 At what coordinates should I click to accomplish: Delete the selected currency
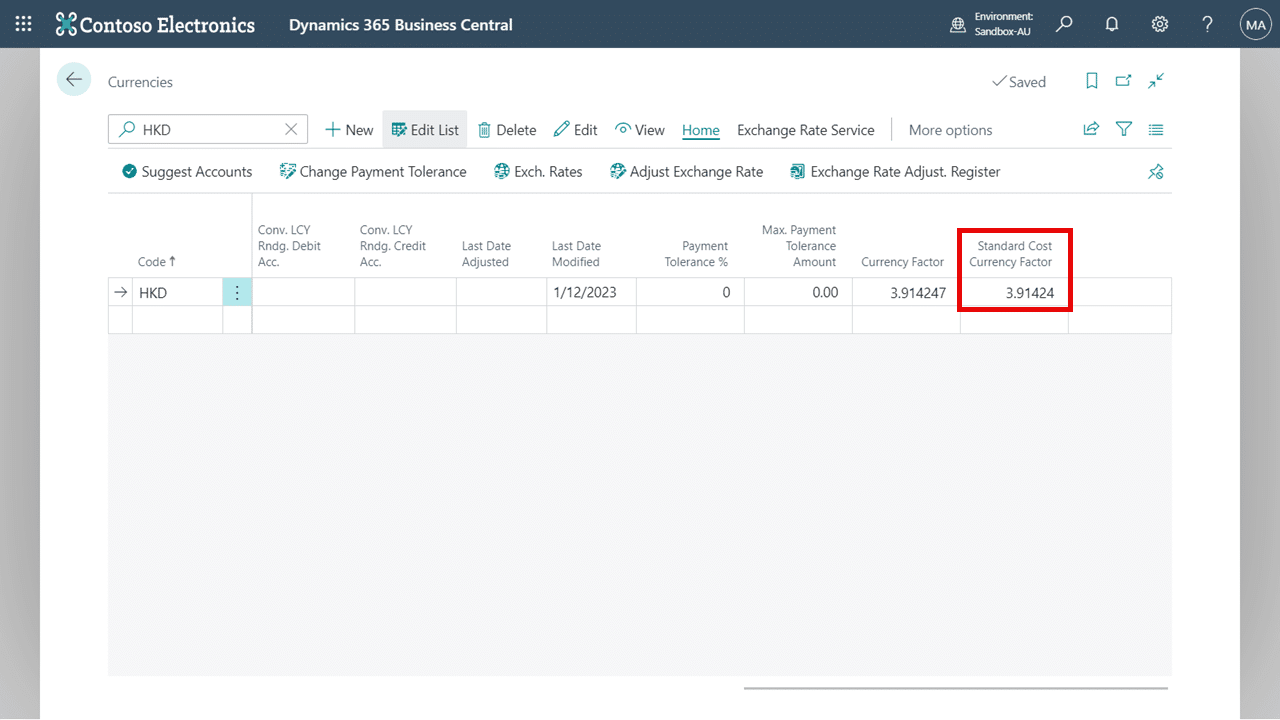(x=507, y=130)
